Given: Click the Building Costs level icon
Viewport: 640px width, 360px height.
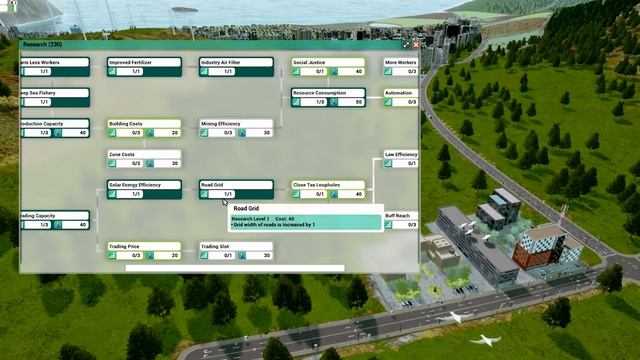Looking at the screenshot, I should tap(112, 133).
